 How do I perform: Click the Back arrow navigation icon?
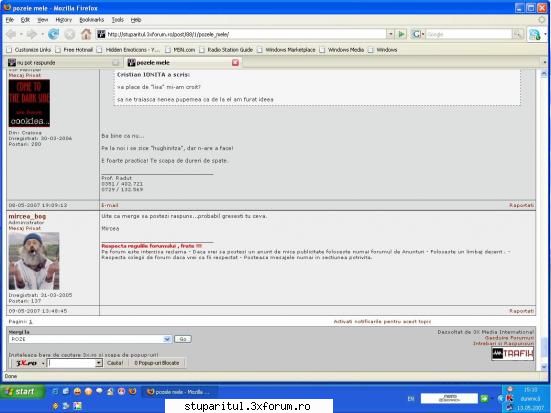point(12,34)
